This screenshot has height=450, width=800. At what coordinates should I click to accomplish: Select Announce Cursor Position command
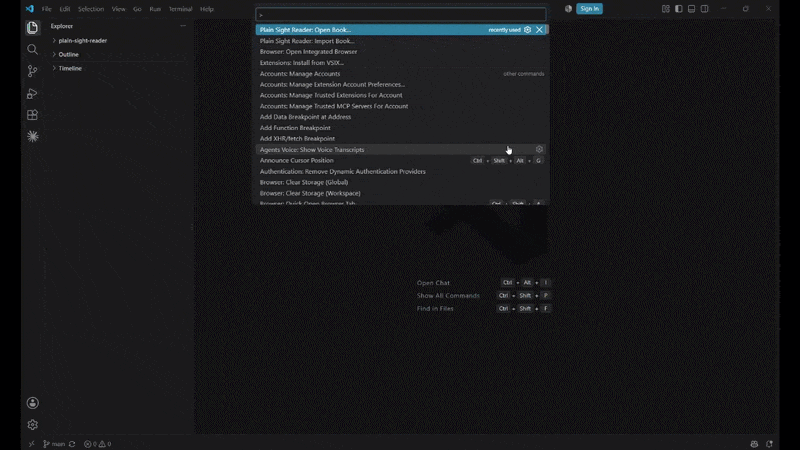coord(402,160)
